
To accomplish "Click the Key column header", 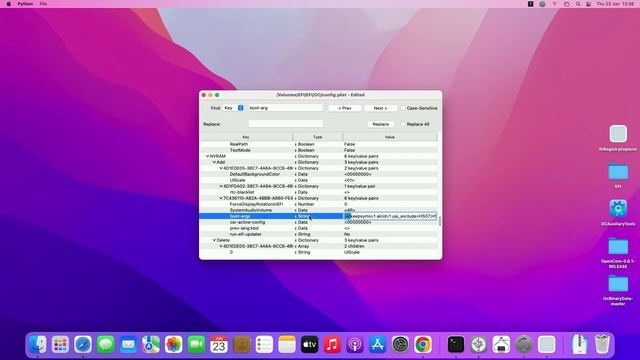I will [x=246, y=137].
